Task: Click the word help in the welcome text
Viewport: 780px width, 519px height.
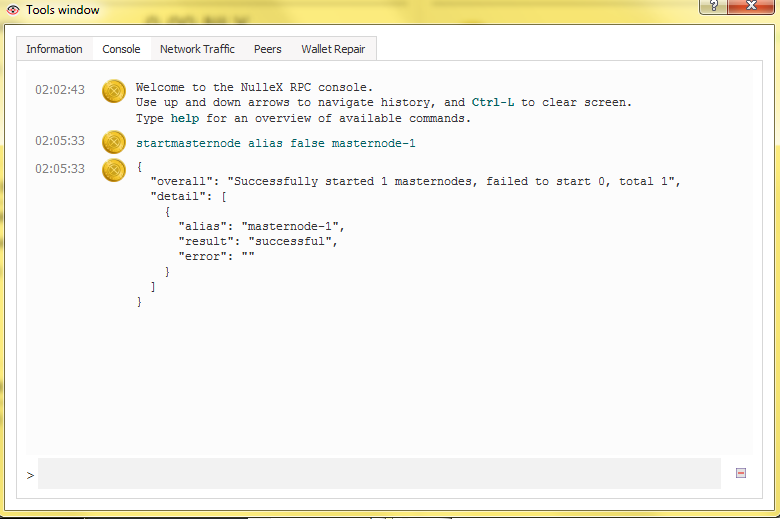Action: point(185,118)
